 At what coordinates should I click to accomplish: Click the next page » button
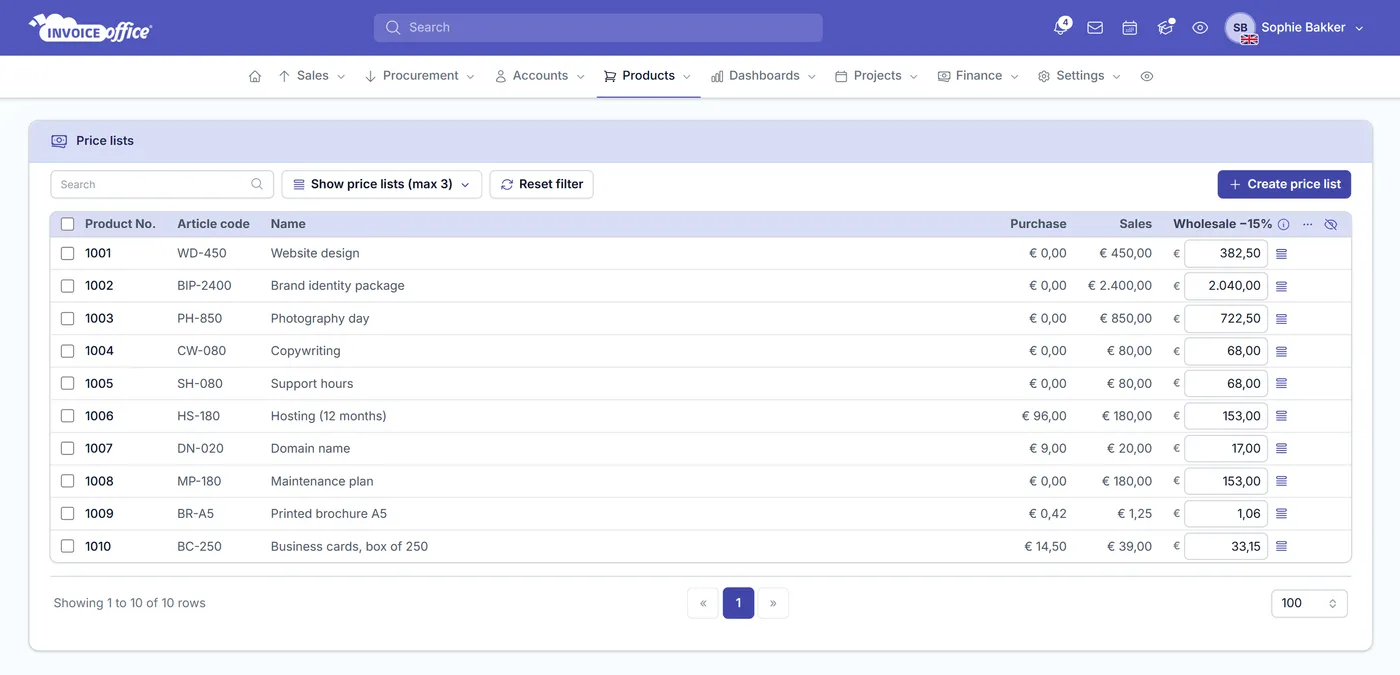click(x=773, y=603)
